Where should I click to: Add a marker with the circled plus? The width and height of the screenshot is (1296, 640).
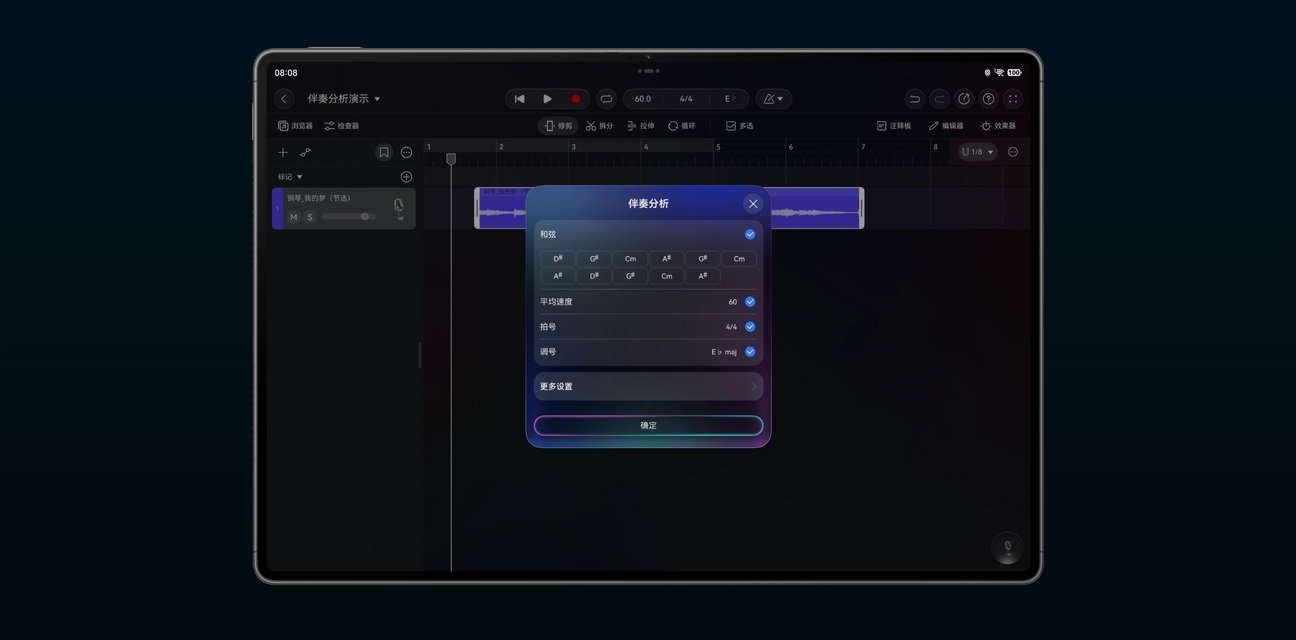click(406, 177)
